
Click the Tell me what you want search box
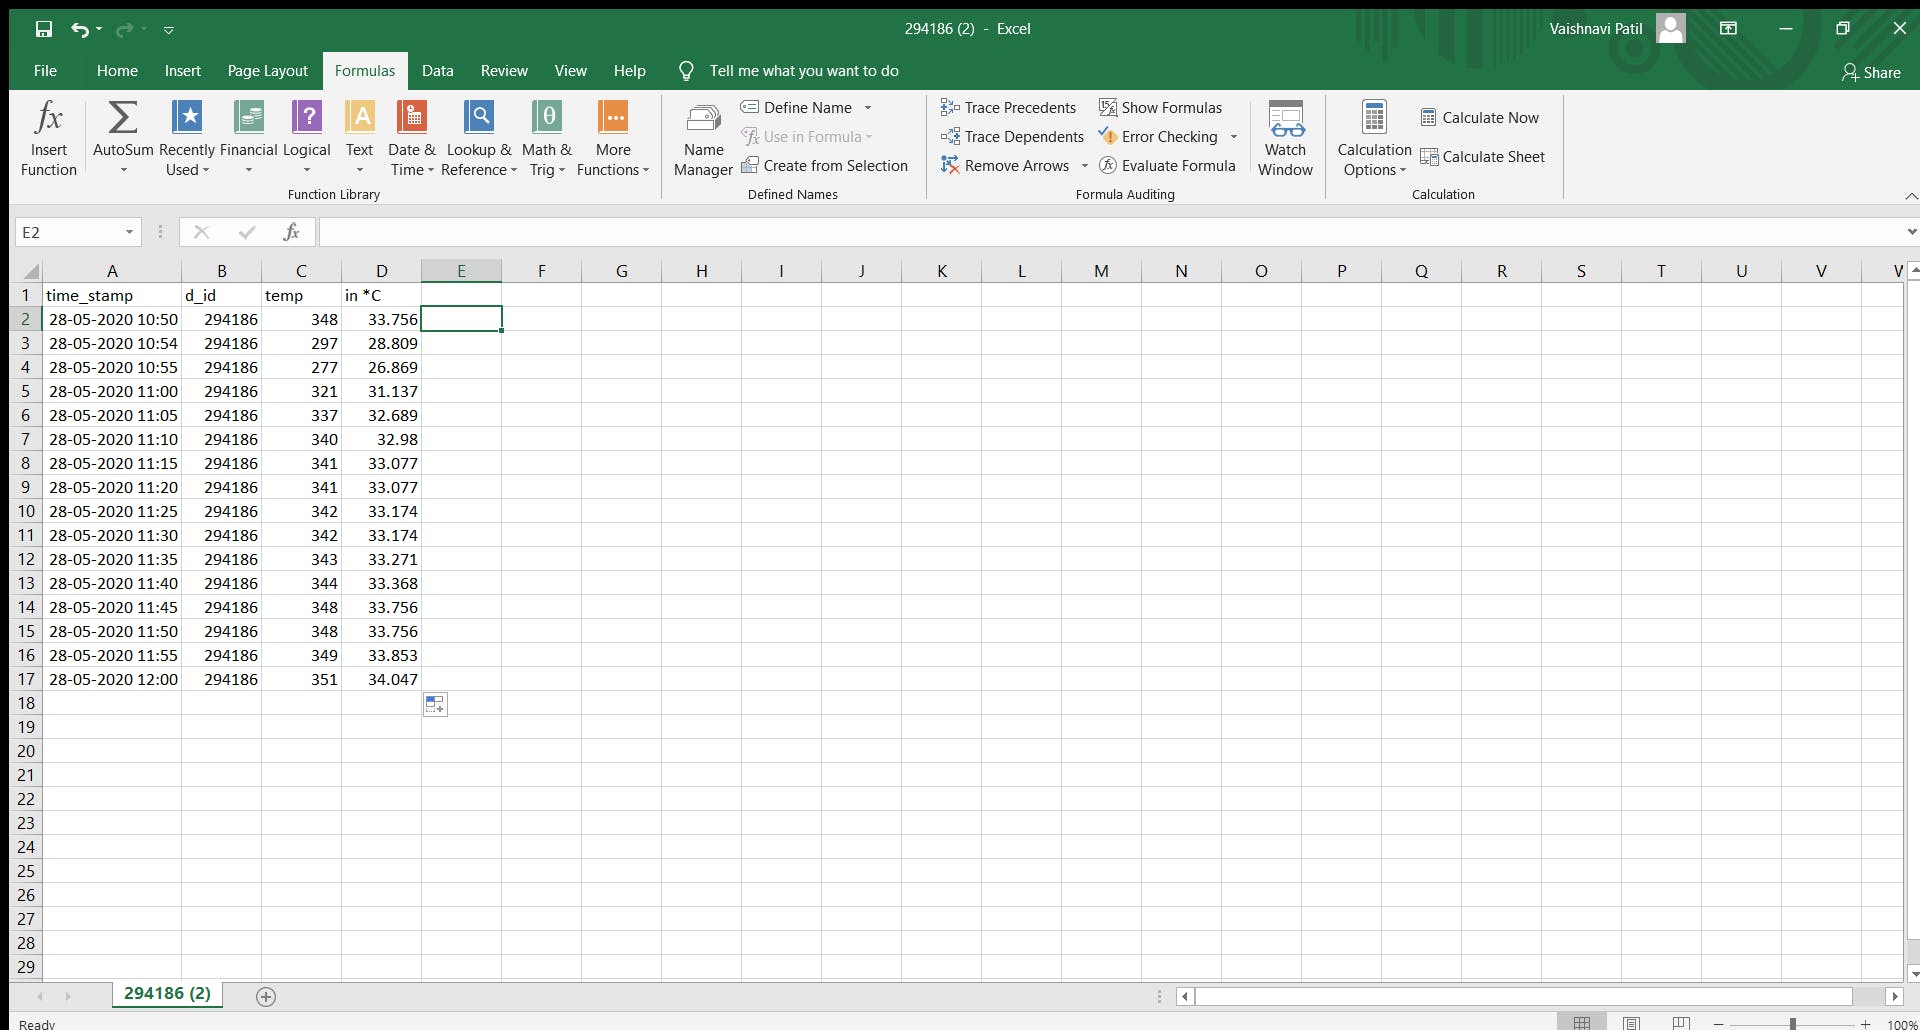click(x=803, y=70)
